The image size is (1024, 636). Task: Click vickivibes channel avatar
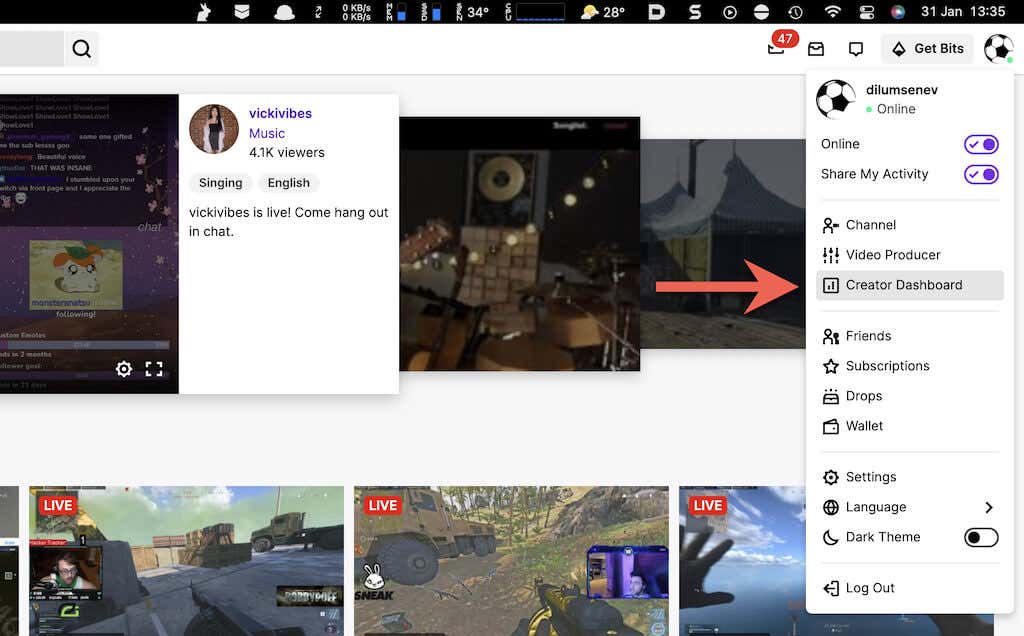214,129
